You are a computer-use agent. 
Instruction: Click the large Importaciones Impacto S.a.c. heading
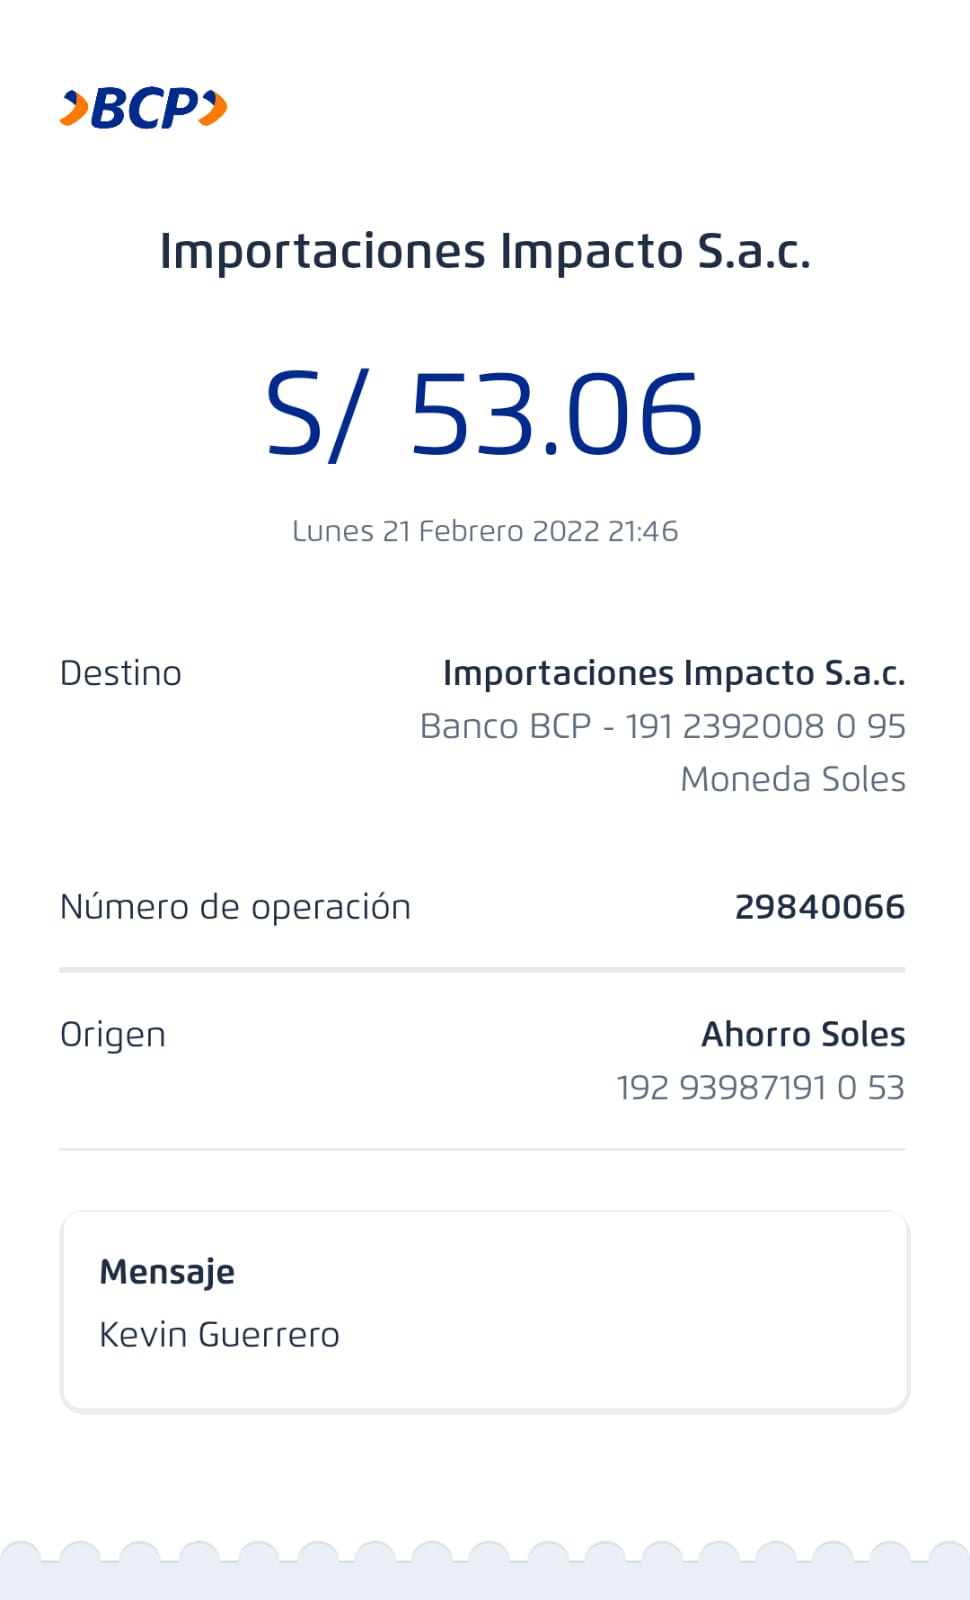(485, 251)
